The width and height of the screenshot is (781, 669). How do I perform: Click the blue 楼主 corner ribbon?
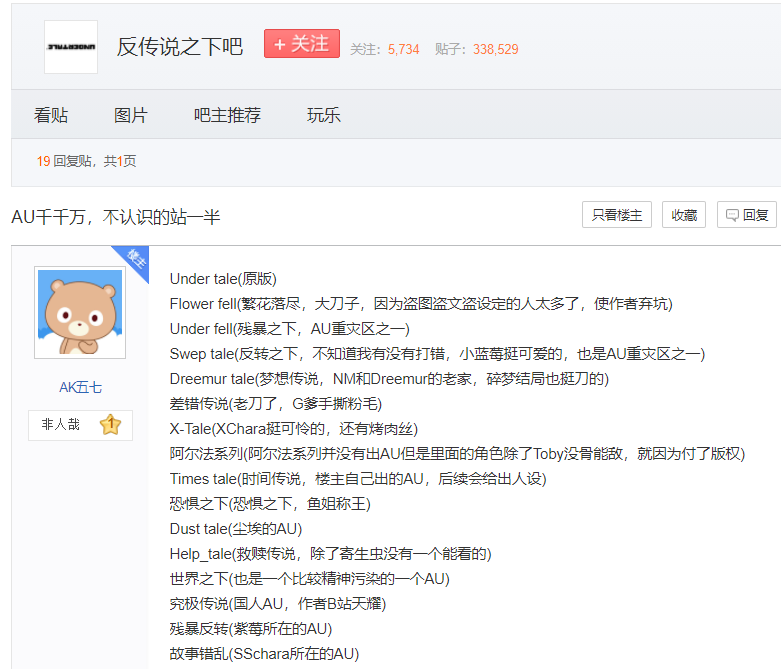[x=133, y=261]
